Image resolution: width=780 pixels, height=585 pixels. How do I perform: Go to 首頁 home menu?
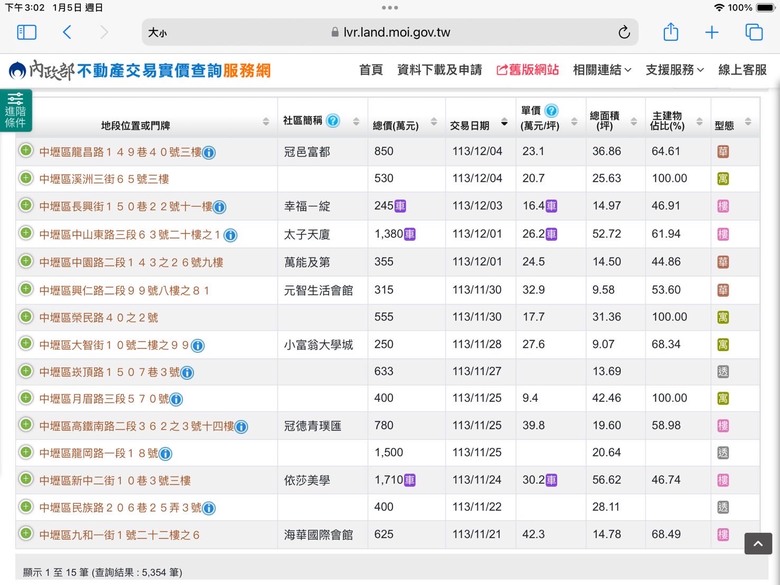[x=371, y=70]
